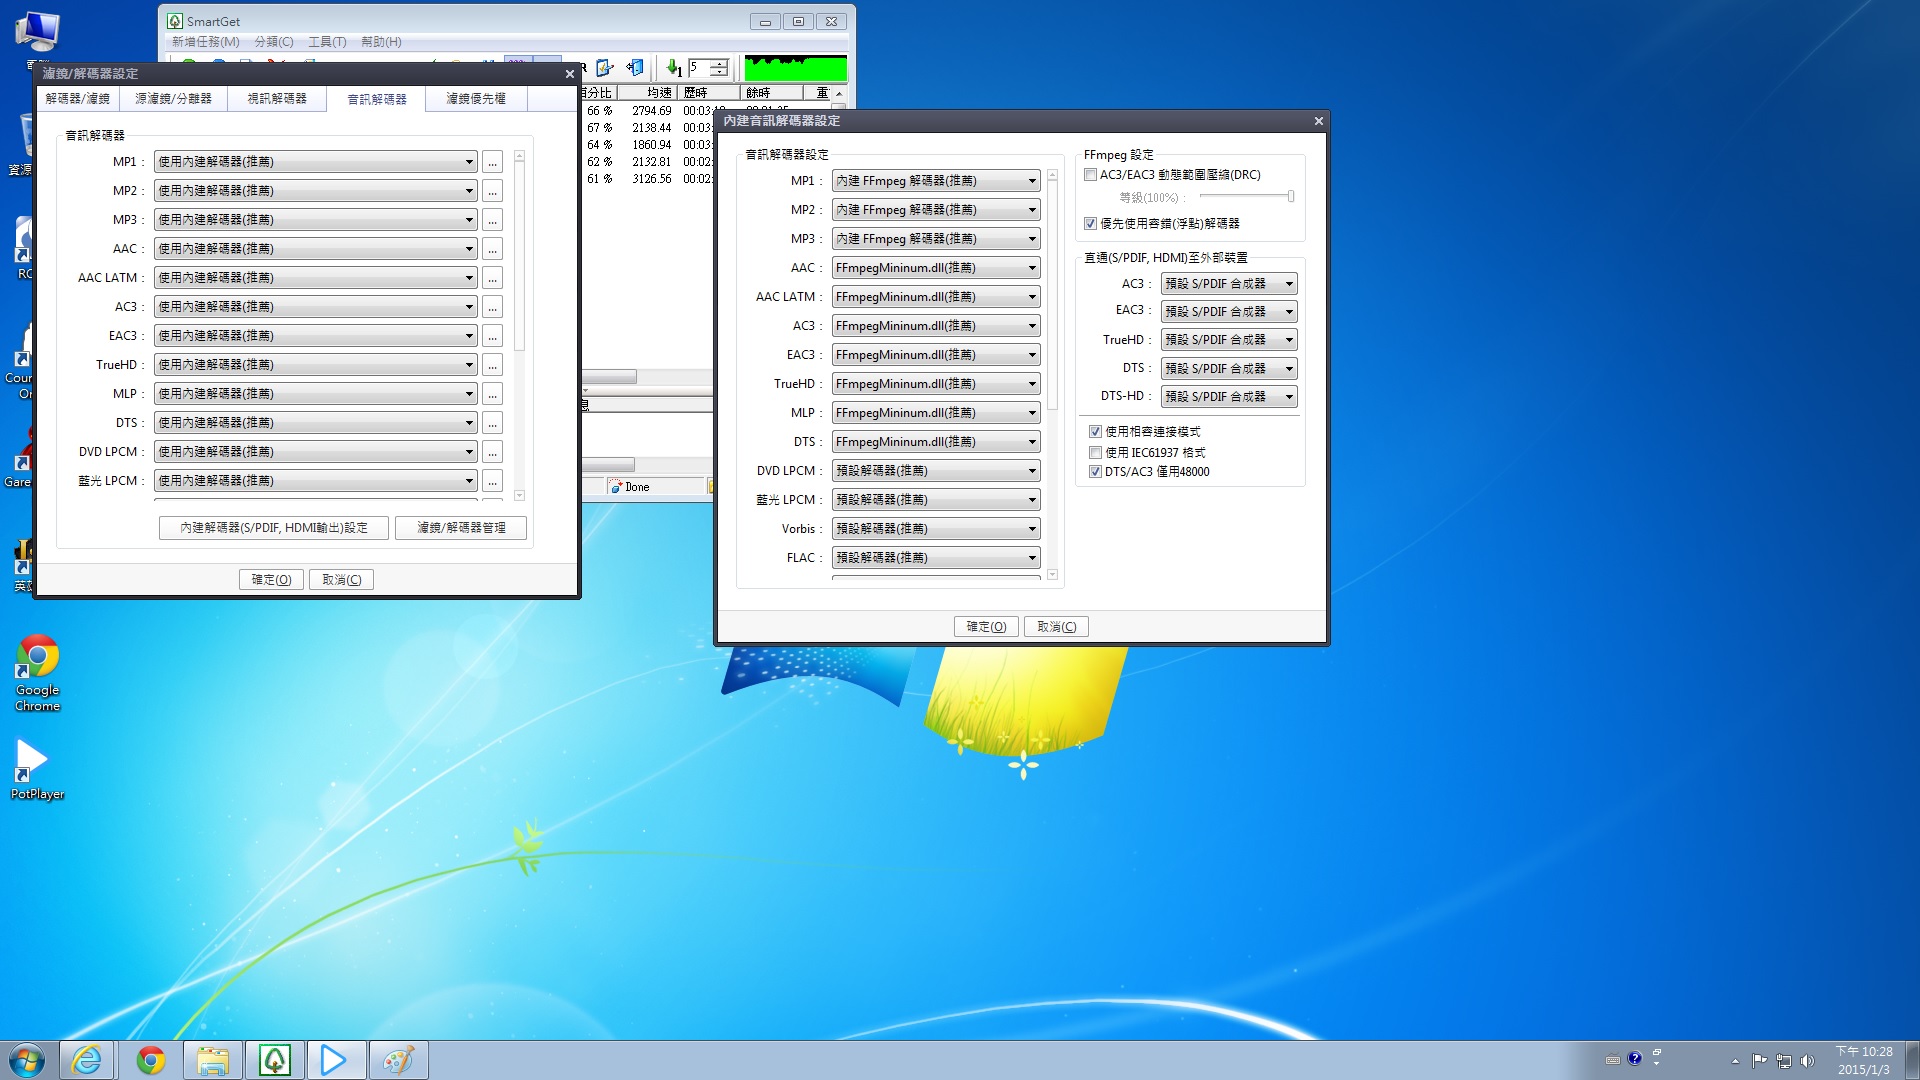This screenshot has width=1920, height=1080.
Task: Enable 使用 IEC61937 格式 checkbox
Action: (1096, 453)
